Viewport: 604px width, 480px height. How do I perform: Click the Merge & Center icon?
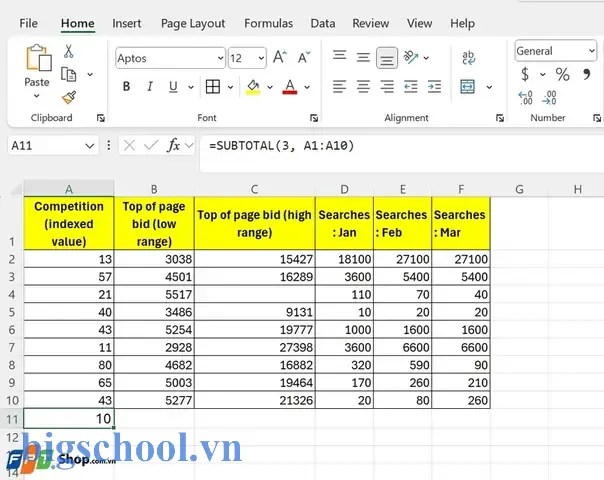pyautogui.click(x=467, y=87)
